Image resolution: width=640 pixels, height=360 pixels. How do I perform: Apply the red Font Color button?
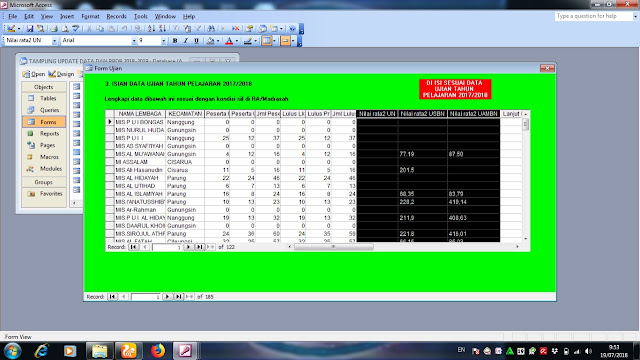click(x=229, y=40)
